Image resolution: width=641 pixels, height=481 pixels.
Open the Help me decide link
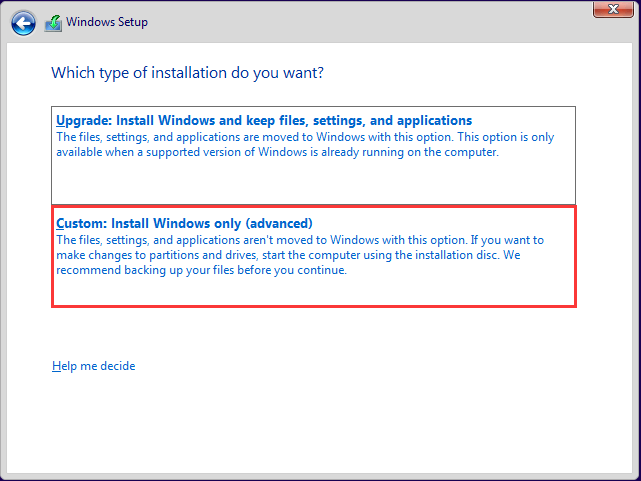click(x=94, y=366)
